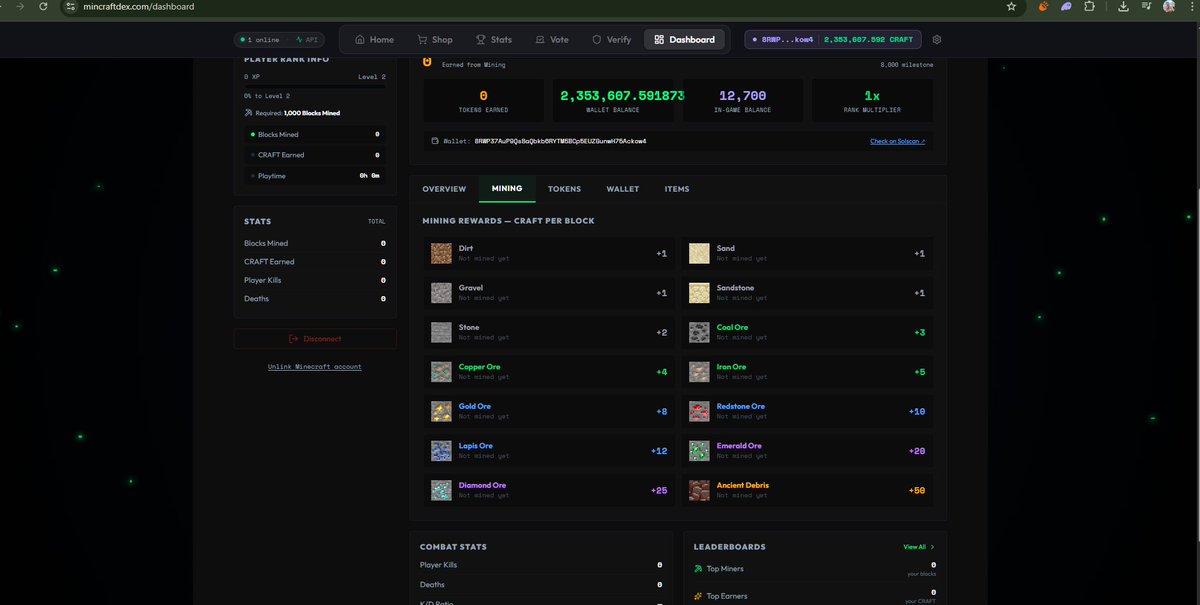Image resolution: width=1200 pixels, height=605 pixels.
Task: Click the 1 online status pill
Action: (x=261, y=40)
